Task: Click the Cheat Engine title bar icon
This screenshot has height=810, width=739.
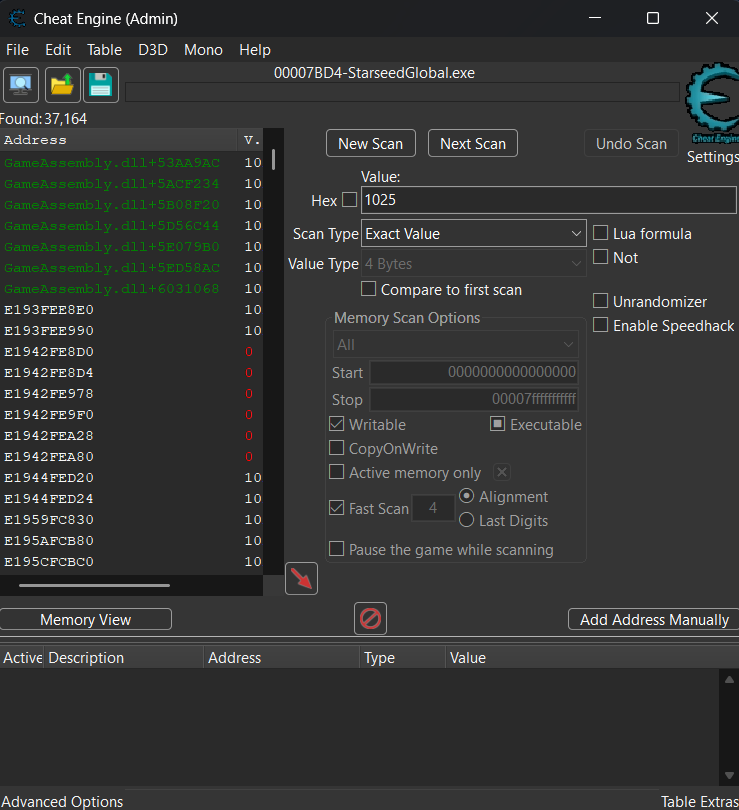Action: point(18,18)
